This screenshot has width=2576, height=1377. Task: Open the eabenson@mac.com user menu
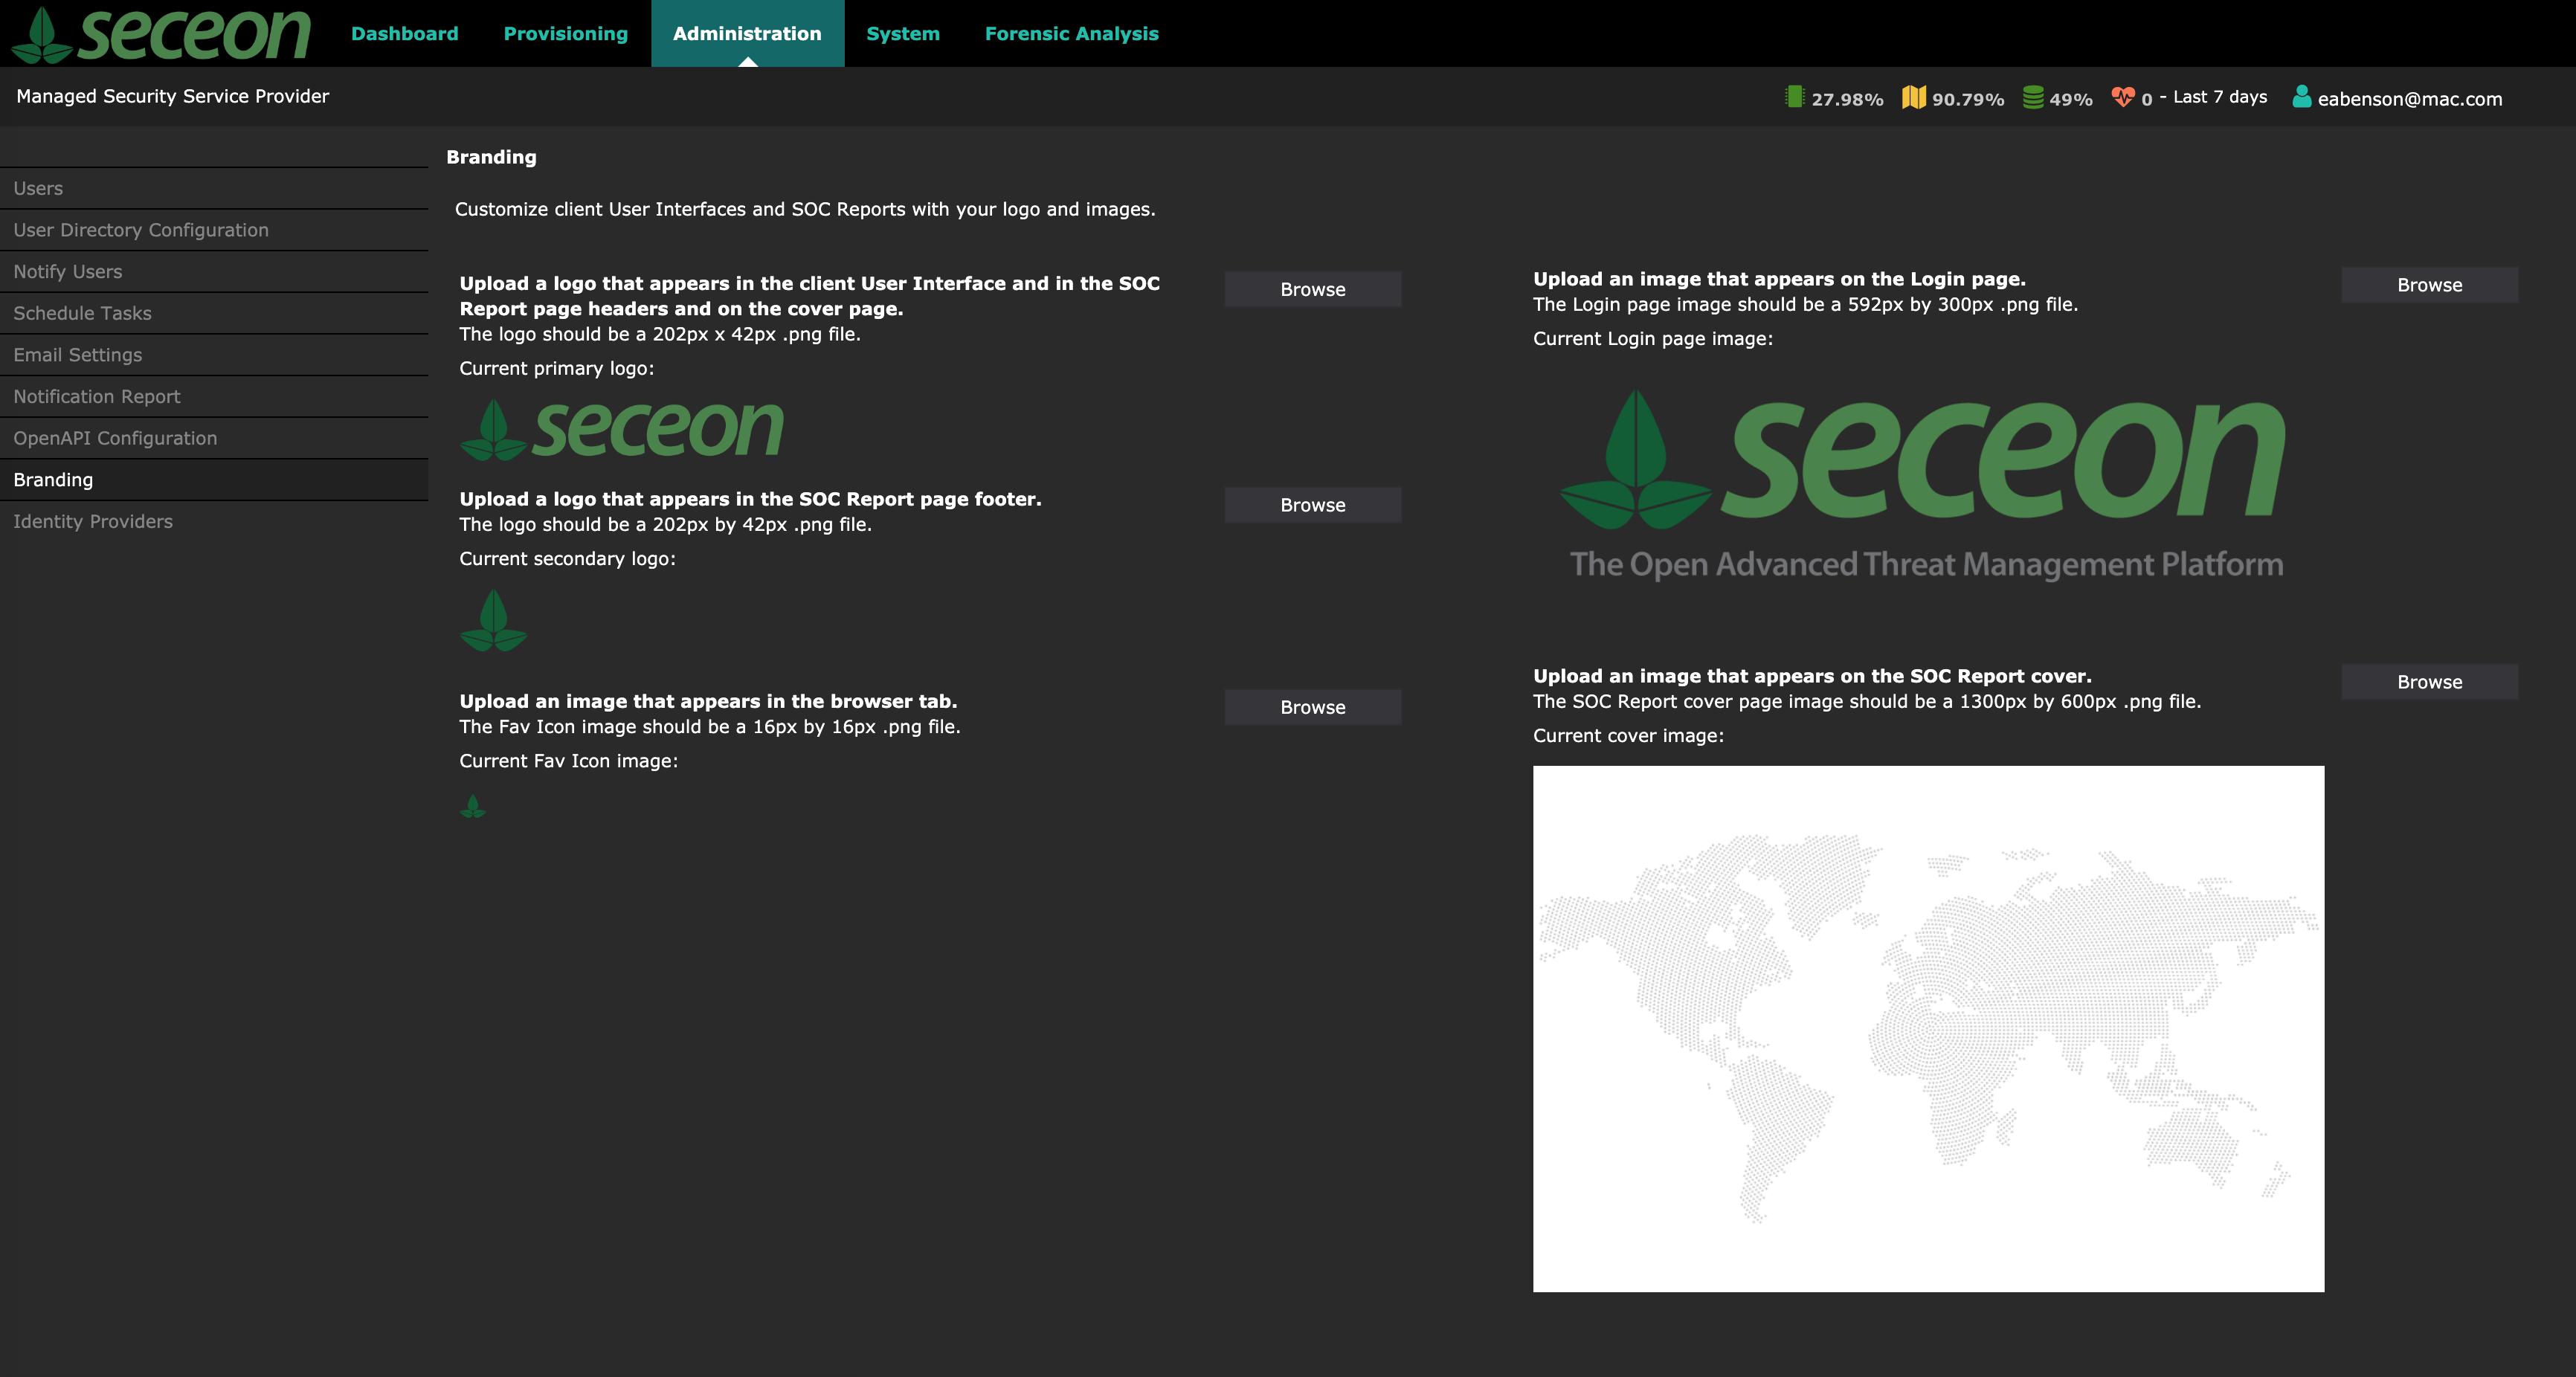[2409, 99]
